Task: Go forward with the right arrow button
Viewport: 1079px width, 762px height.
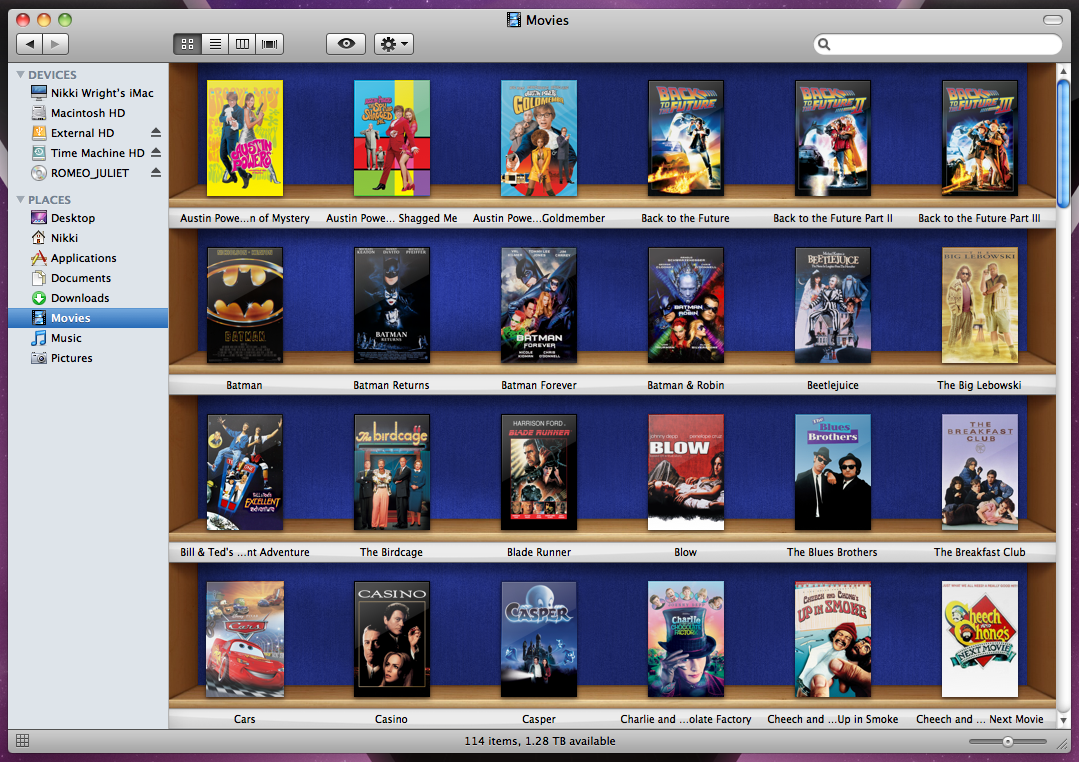Action: (x=56, y=44)
